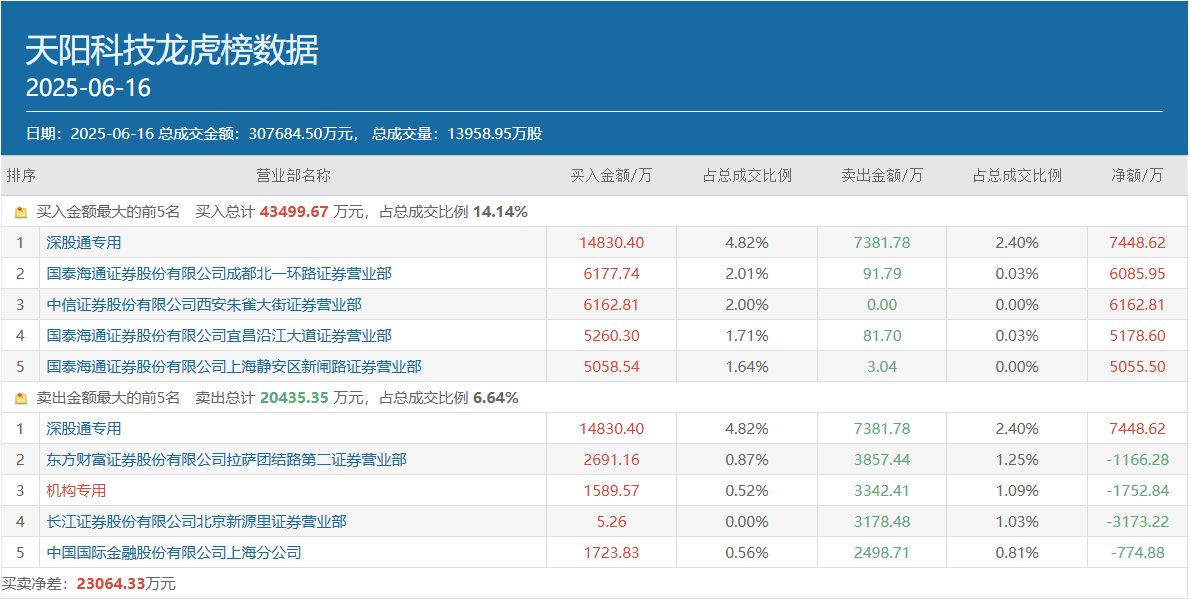Click the 卖出金额/万 column header

(882, 175)
